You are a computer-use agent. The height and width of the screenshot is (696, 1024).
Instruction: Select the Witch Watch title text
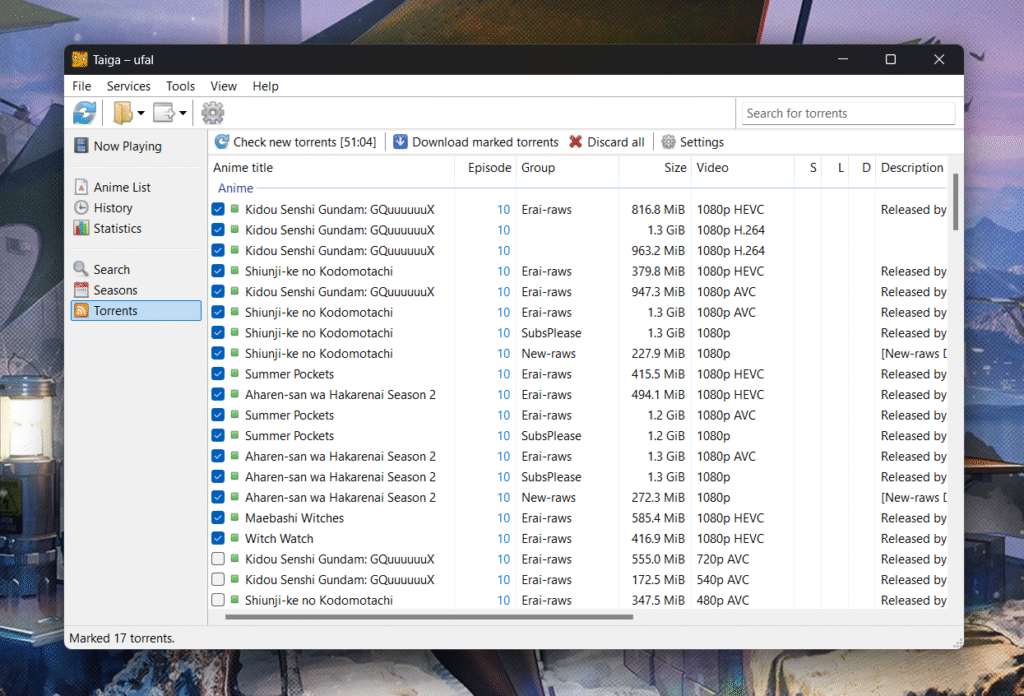pos(279,539)
